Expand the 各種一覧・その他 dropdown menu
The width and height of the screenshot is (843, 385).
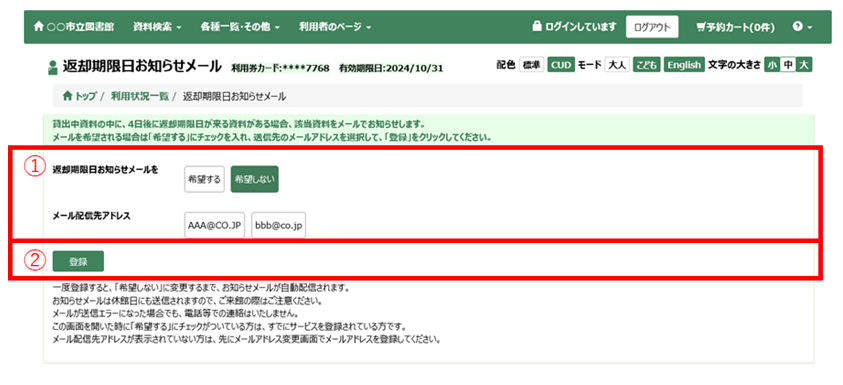(x=240, y=26)
